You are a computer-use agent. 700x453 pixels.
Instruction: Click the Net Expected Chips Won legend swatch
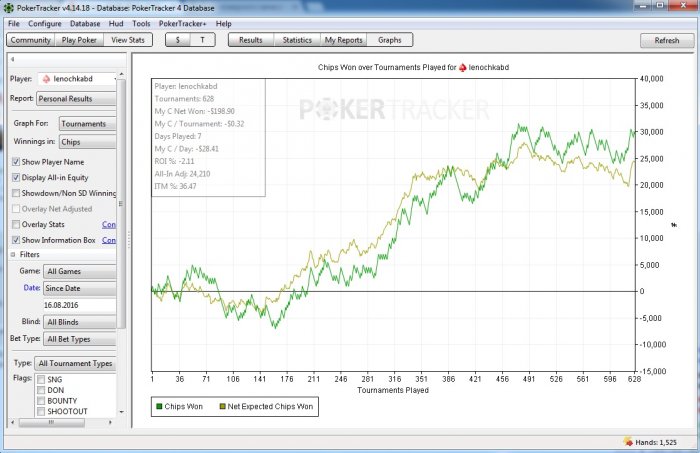point(222,407)
